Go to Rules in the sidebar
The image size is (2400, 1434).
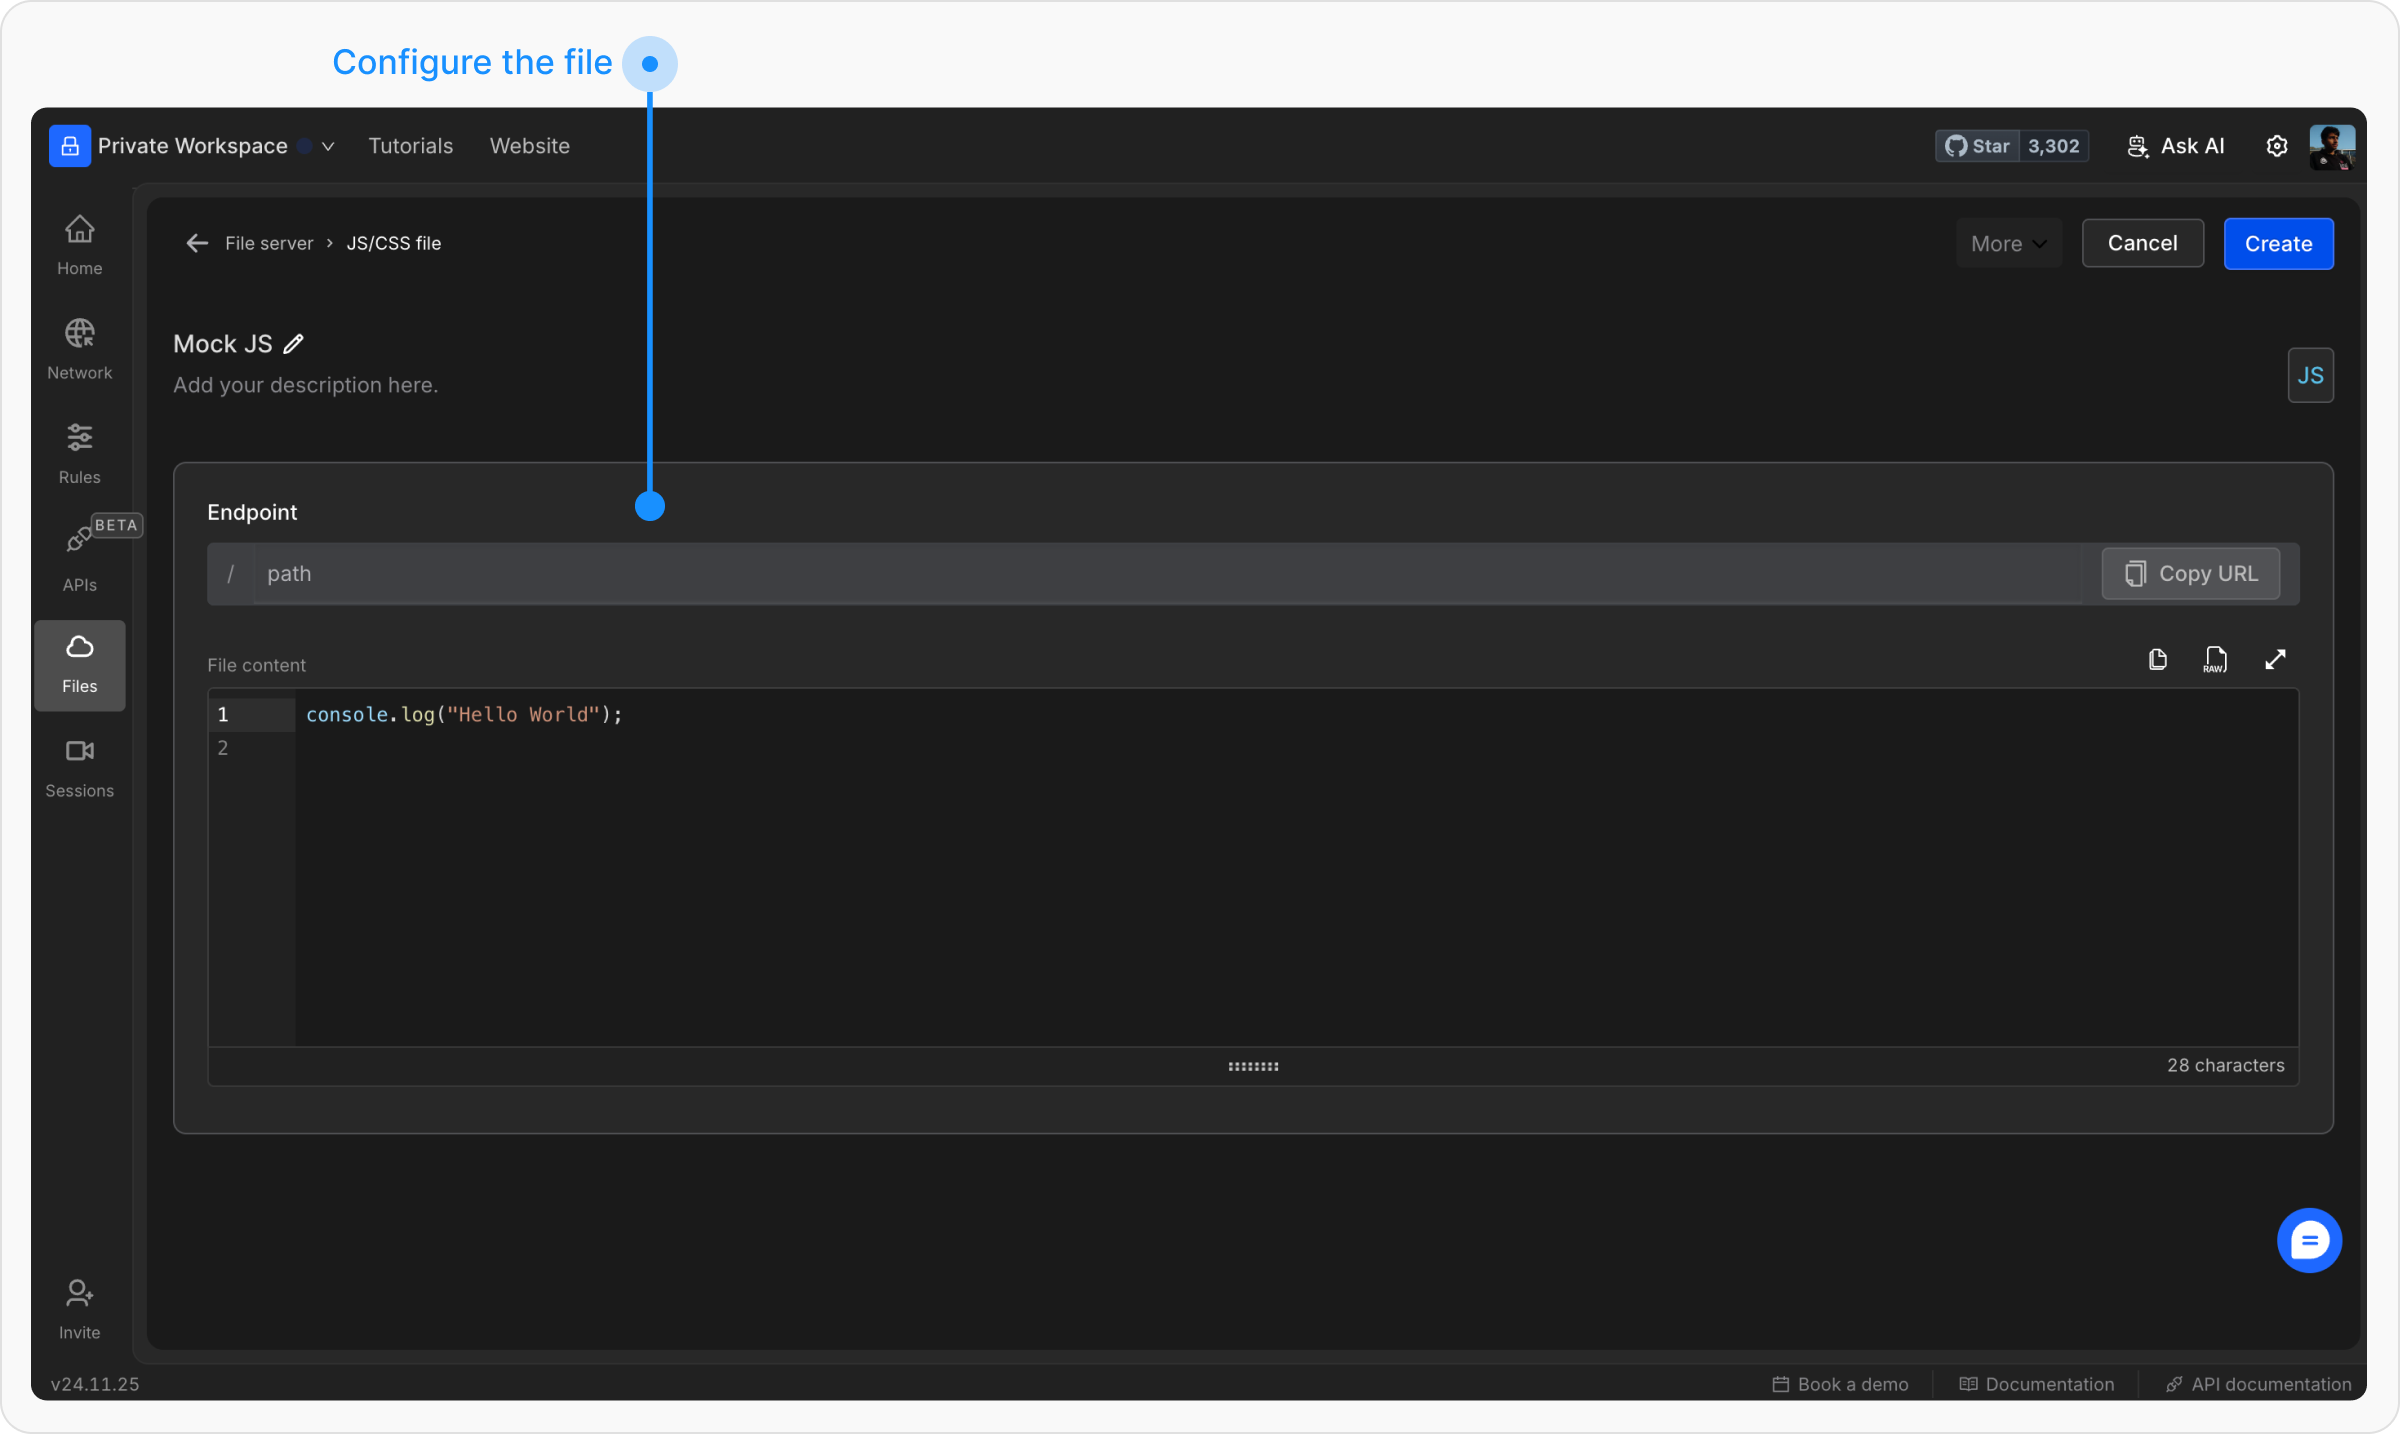(79, 454)
